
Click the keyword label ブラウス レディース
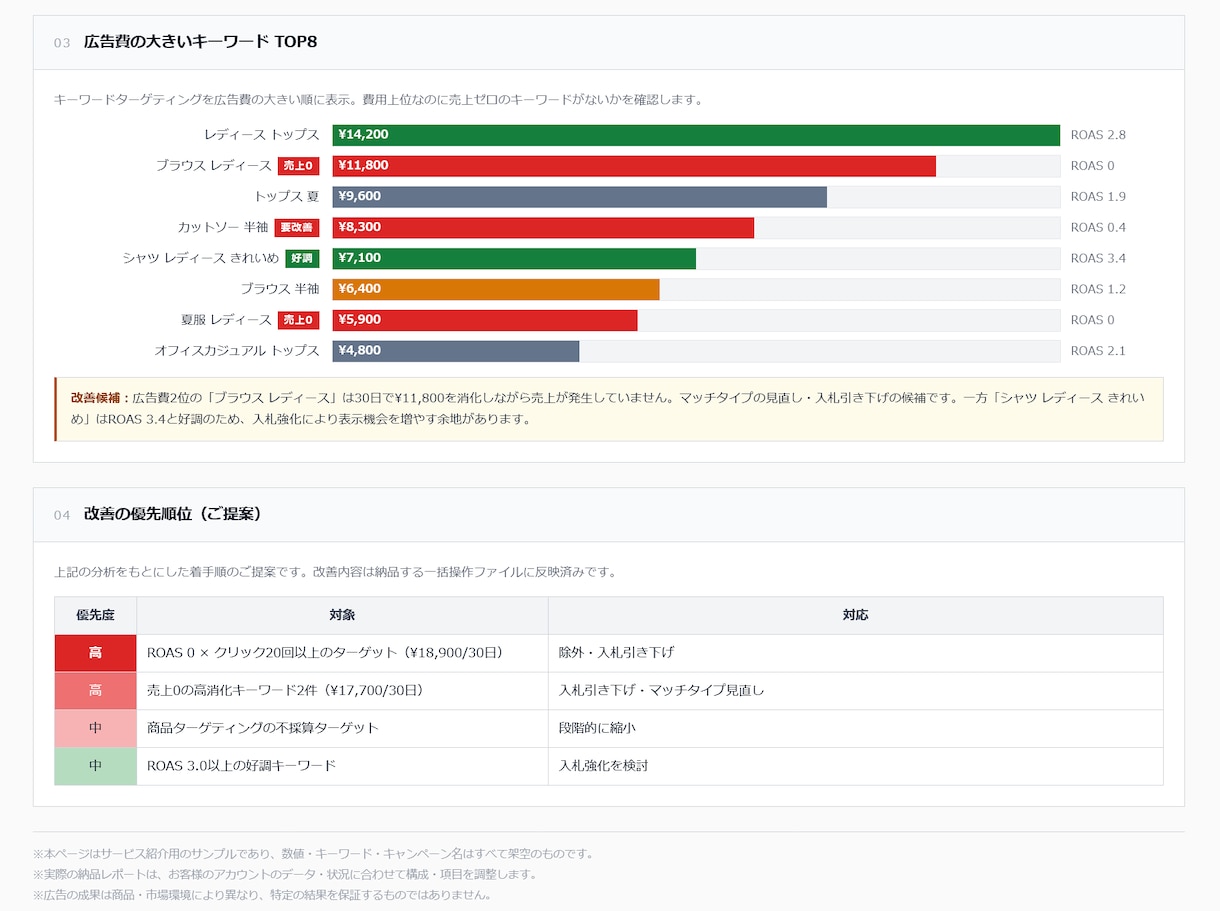pyautogui.click(x=213, y=166)
